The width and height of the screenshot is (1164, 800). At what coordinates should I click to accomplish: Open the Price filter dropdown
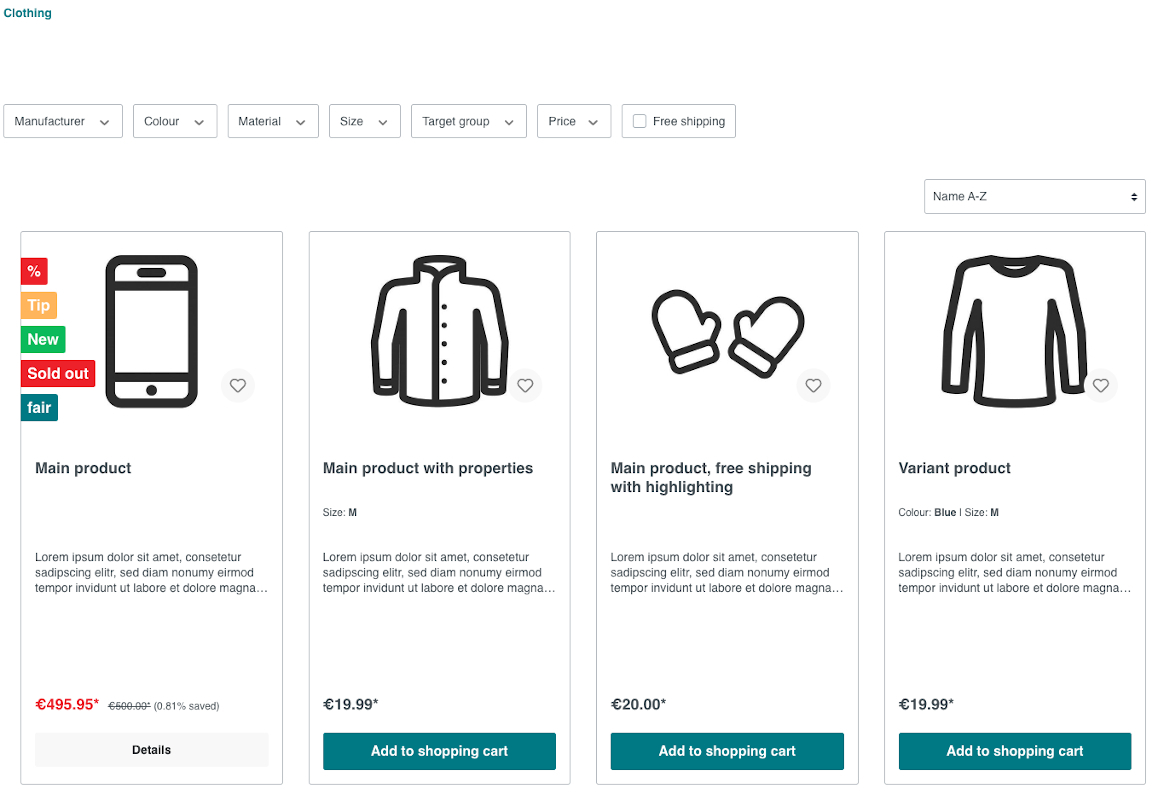[574, 121]
